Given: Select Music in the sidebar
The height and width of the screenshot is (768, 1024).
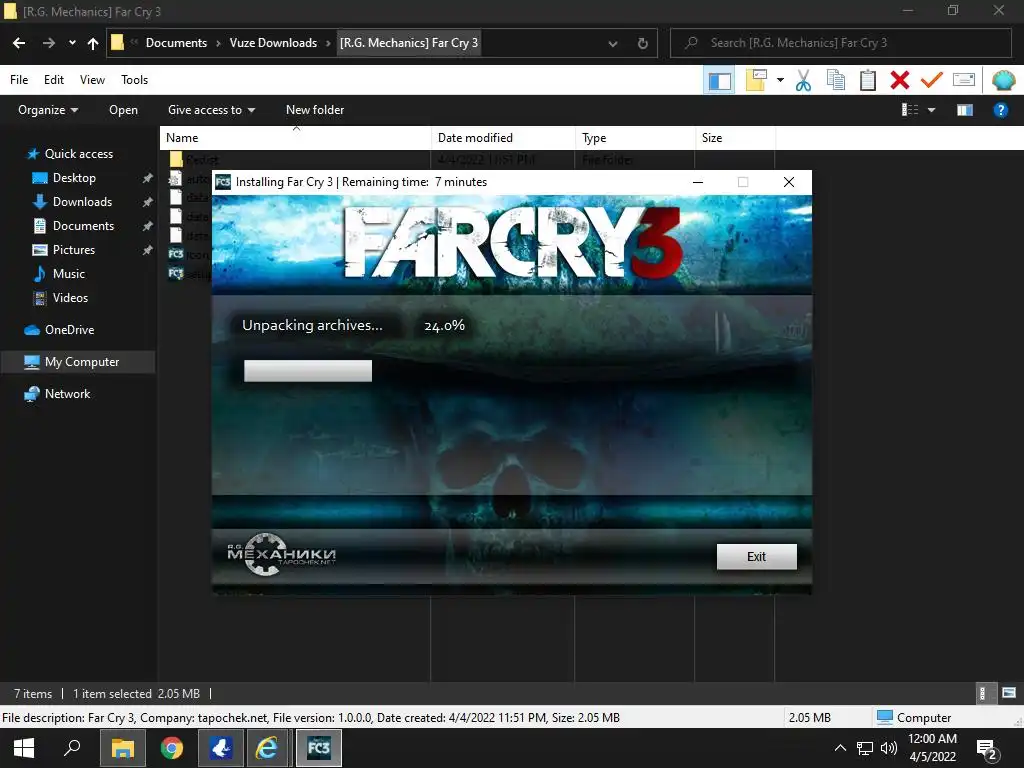Looking at the screenshot, I should (x=69, y=274).
